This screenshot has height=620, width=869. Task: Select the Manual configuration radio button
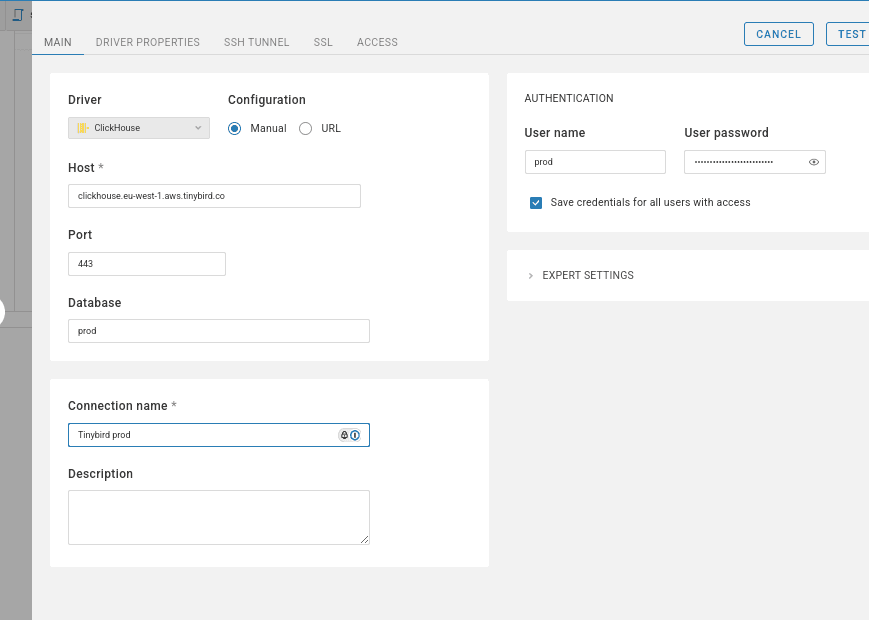pyautogui.click(x=233, y=128)
